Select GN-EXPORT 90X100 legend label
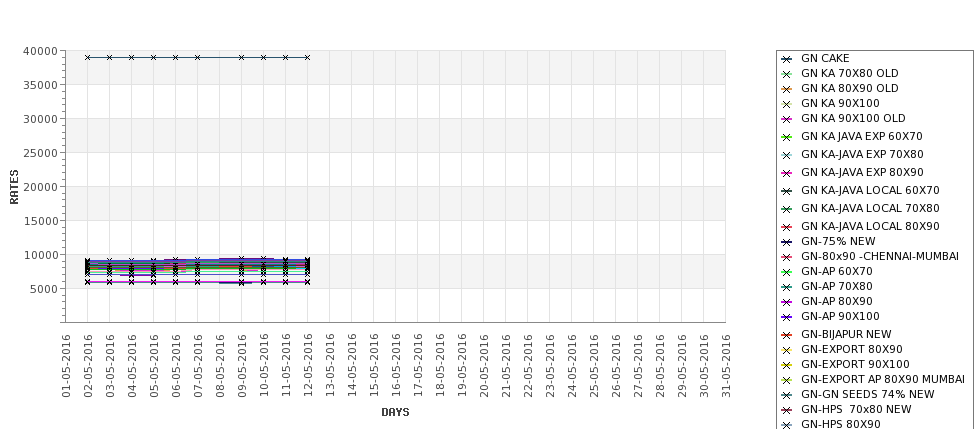This screenshot has width=975, height=429. tap(855, 364)
